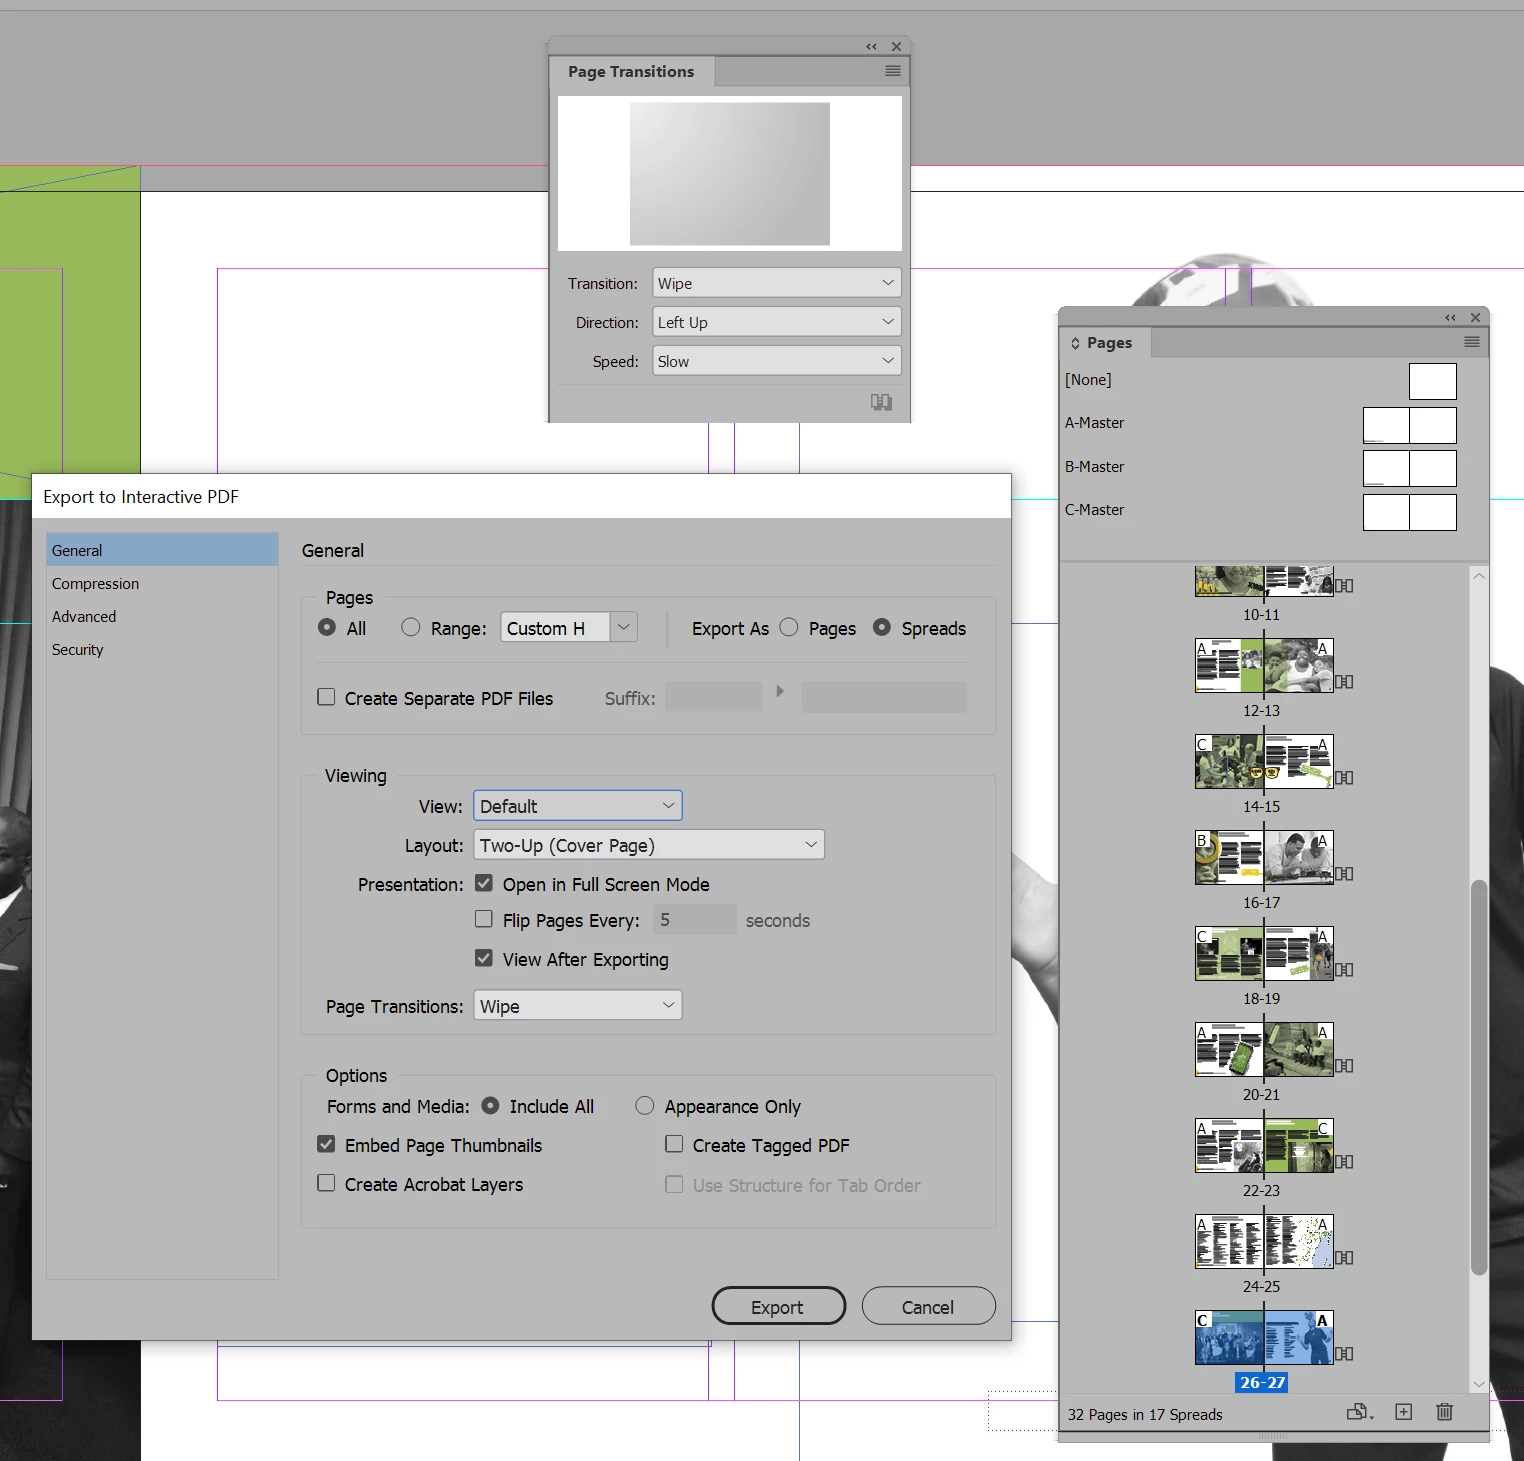
Task: Enable Create Separate PDF Files
Action: pos(326,697)
